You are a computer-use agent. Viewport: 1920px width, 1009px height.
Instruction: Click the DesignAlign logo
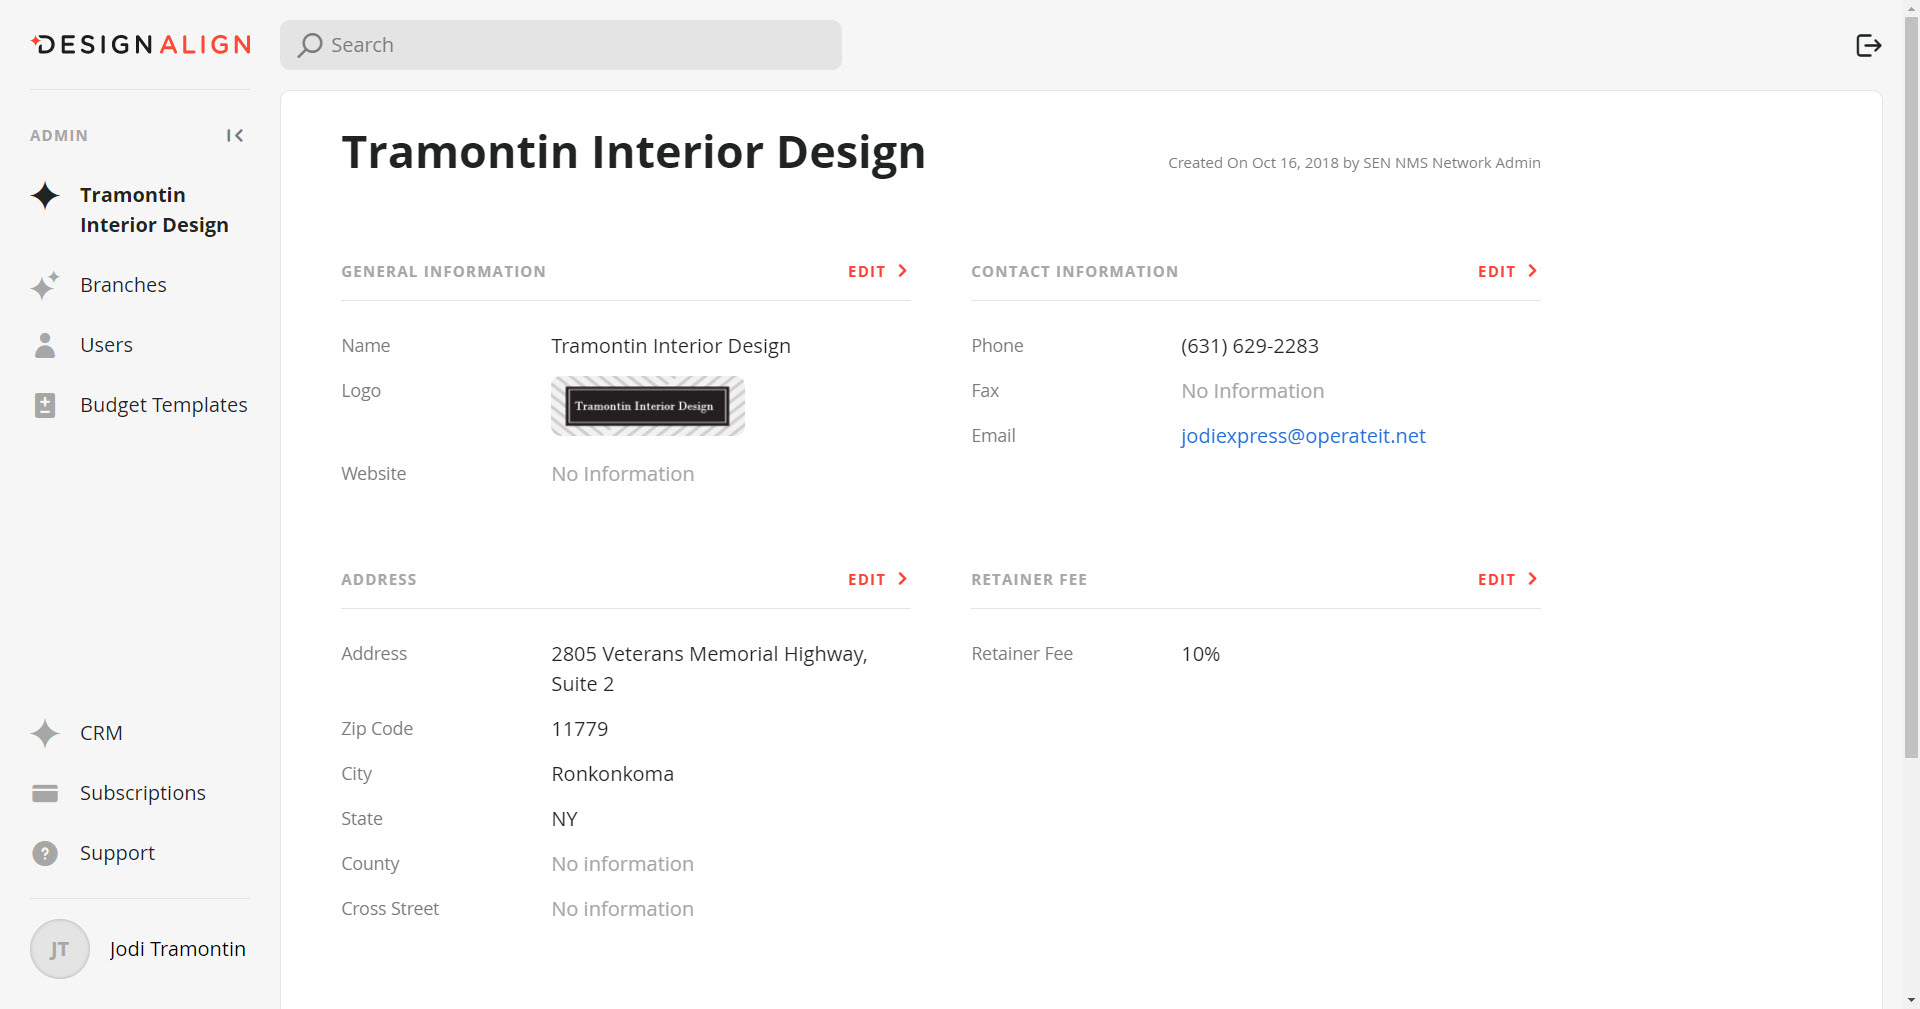141,45
